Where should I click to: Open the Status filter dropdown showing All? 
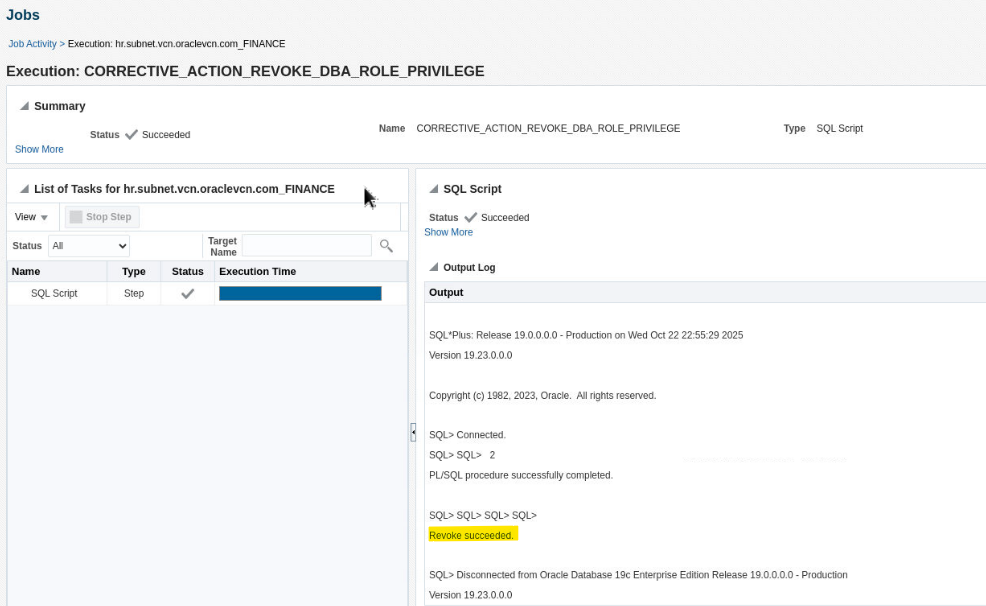point(89,245)
